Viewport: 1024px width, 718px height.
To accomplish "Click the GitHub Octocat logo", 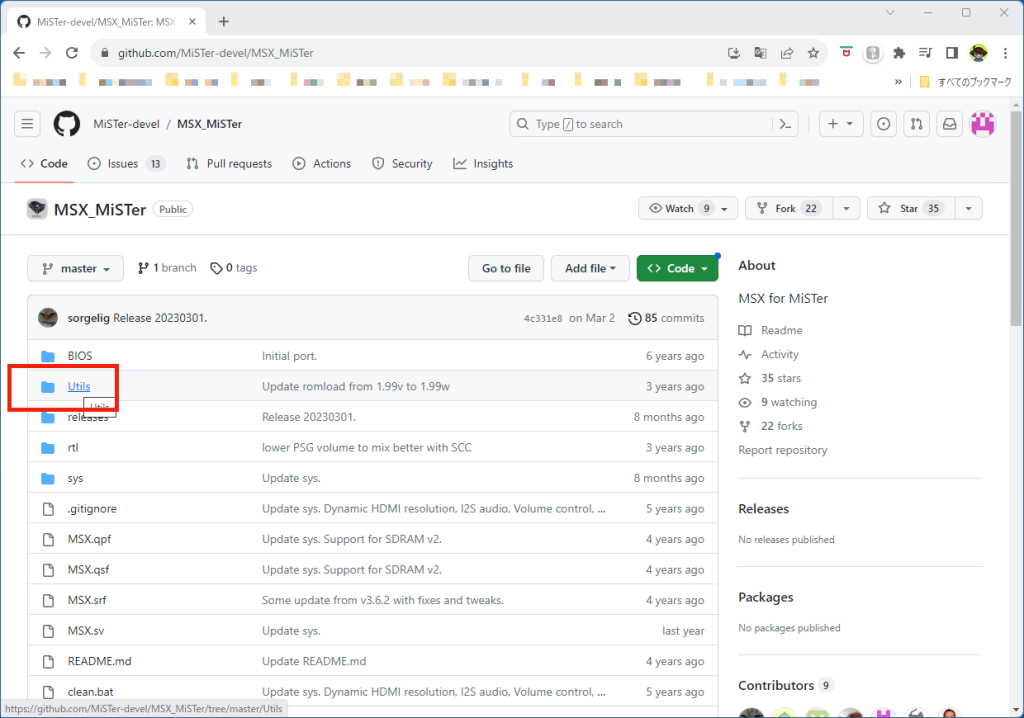I will pos(66,124).
